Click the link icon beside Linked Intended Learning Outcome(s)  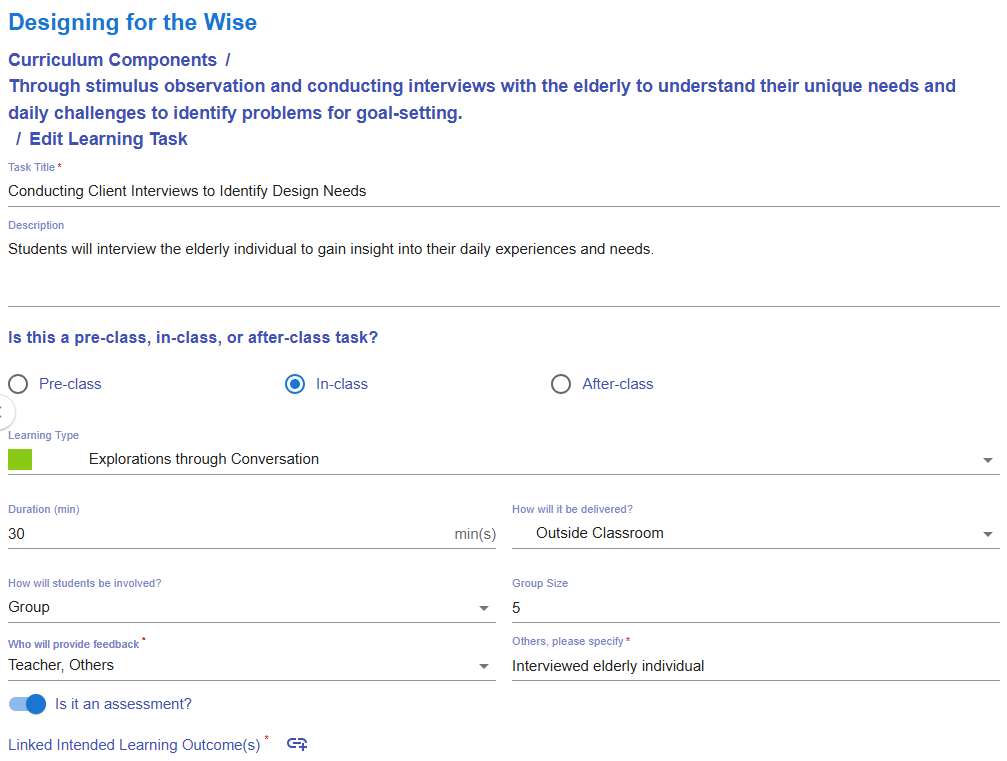pyautogui.click(x=297, y=743)
